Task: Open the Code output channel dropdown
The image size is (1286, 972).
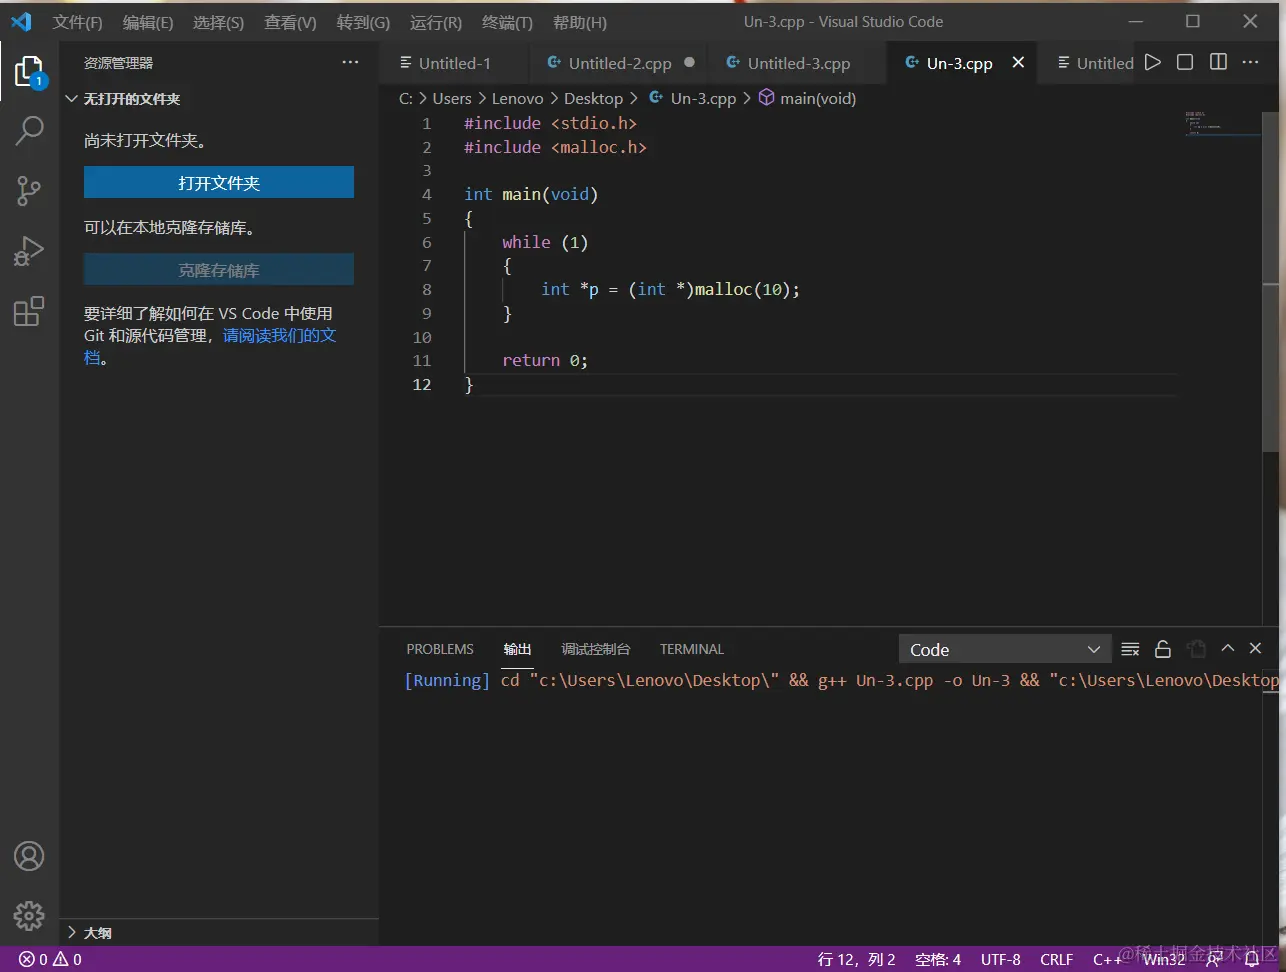Action: pos(1004,650)
